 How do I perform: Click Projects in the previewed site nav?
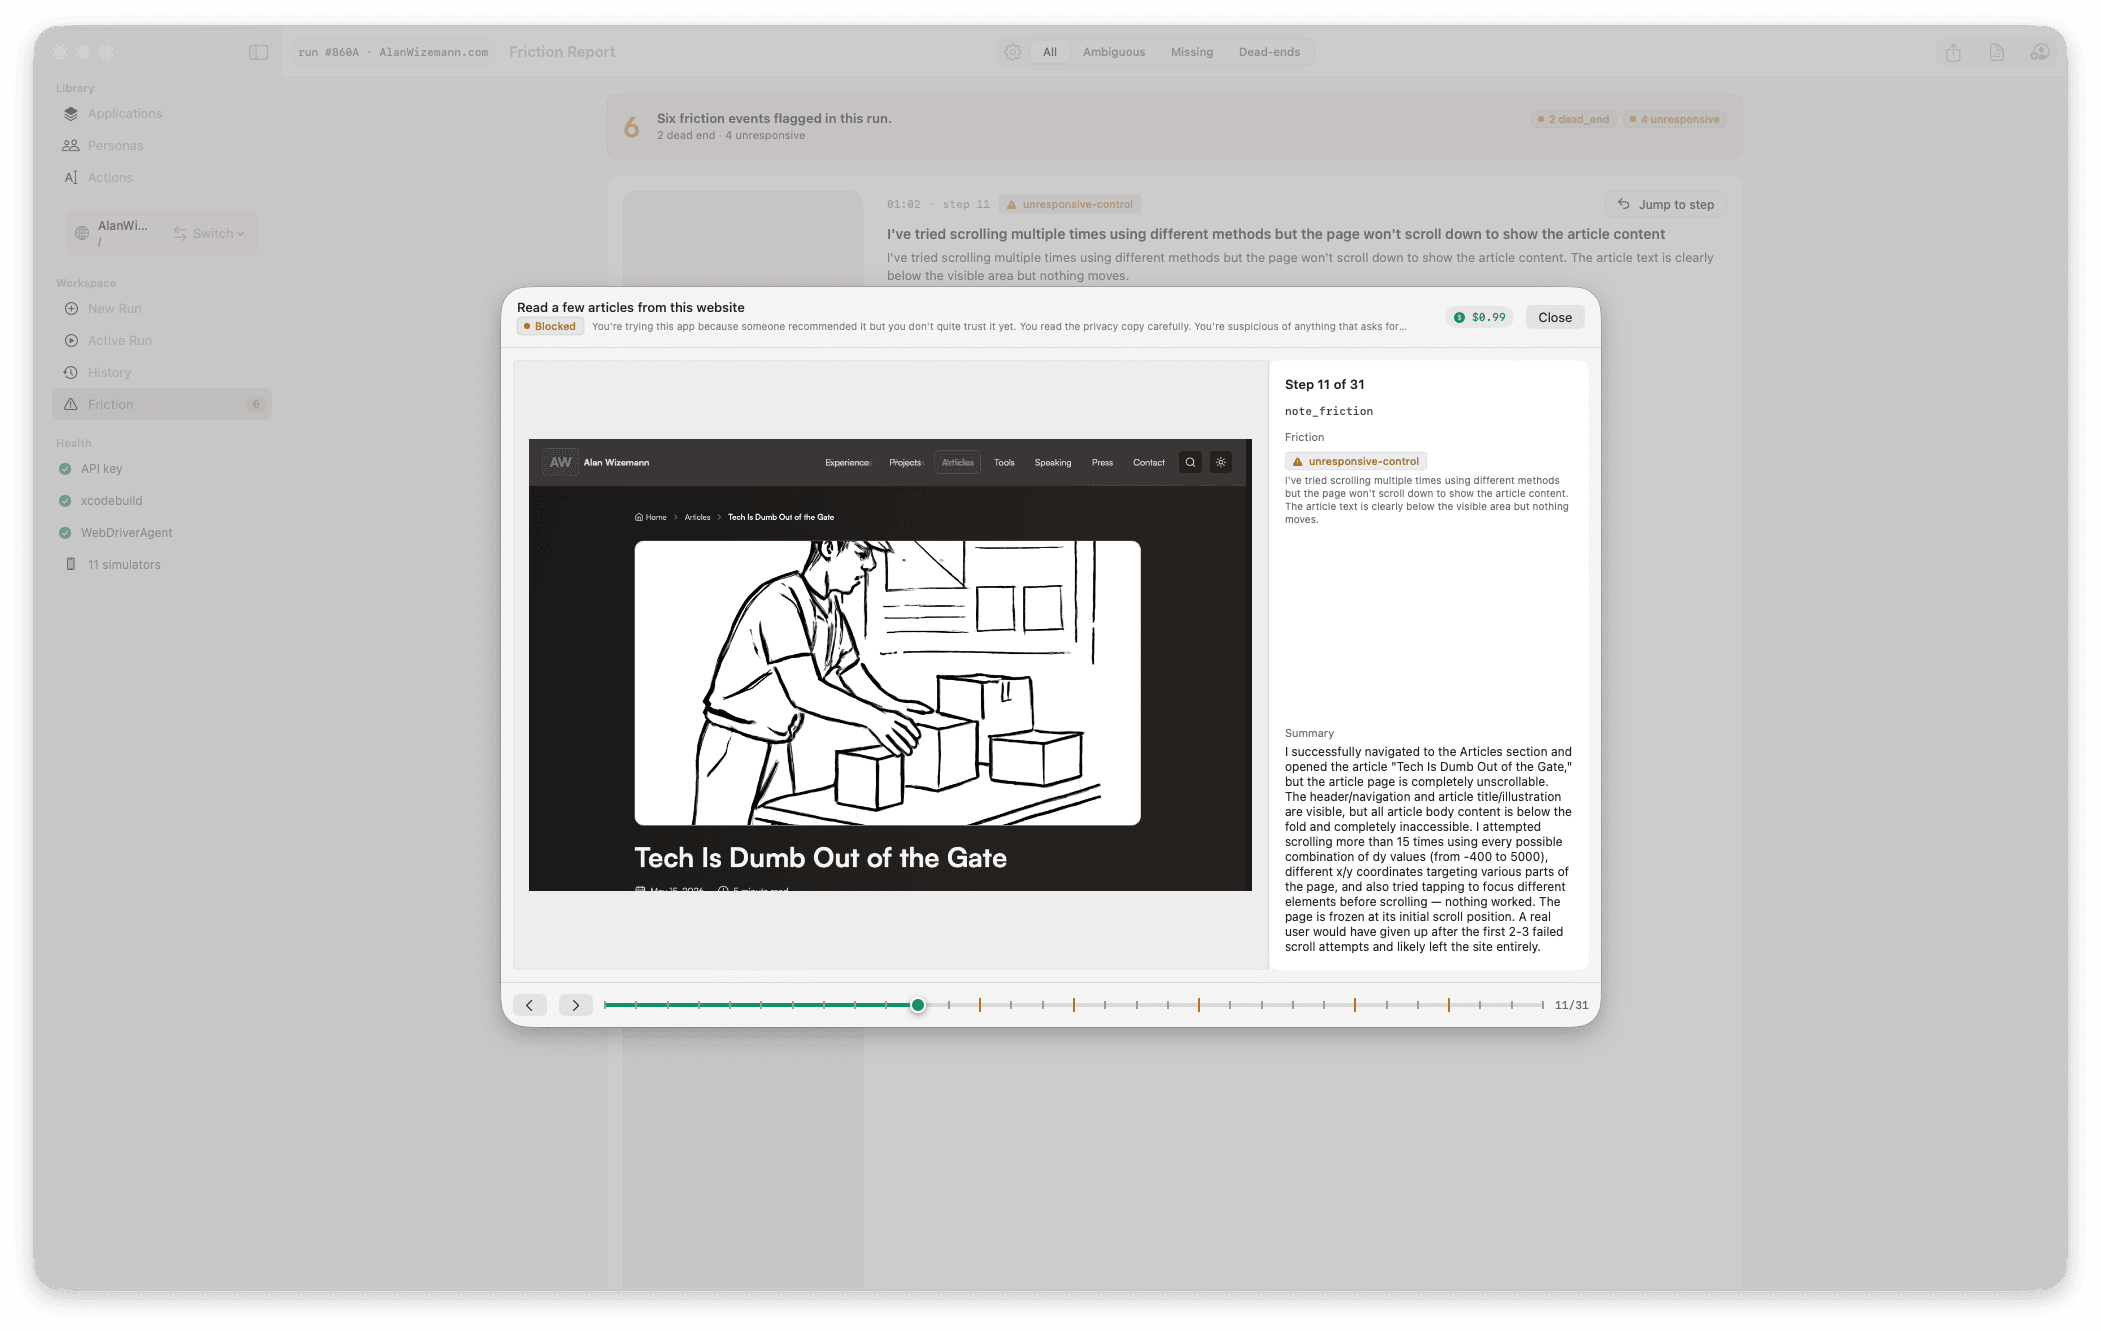906,462
